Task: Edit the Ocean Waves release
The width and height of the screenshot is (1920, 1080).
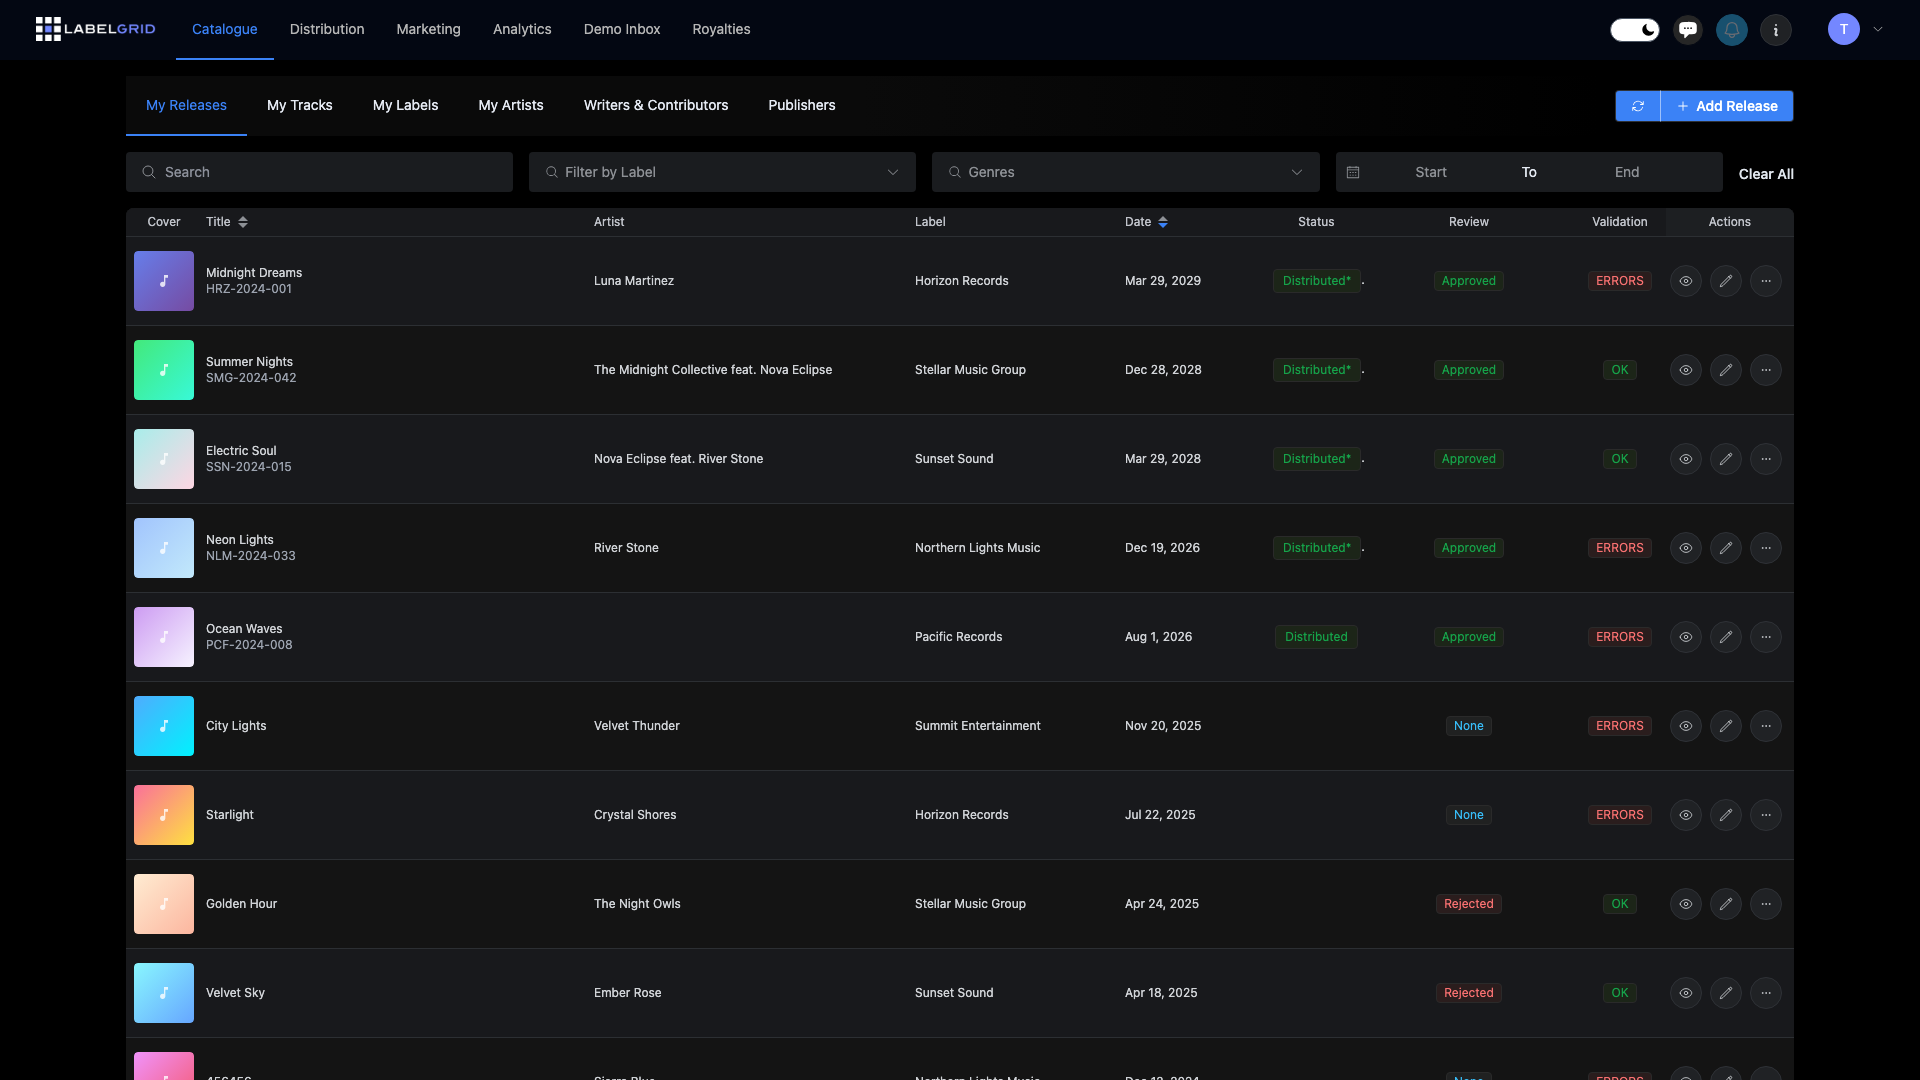Action: [x=1726, y=637]
